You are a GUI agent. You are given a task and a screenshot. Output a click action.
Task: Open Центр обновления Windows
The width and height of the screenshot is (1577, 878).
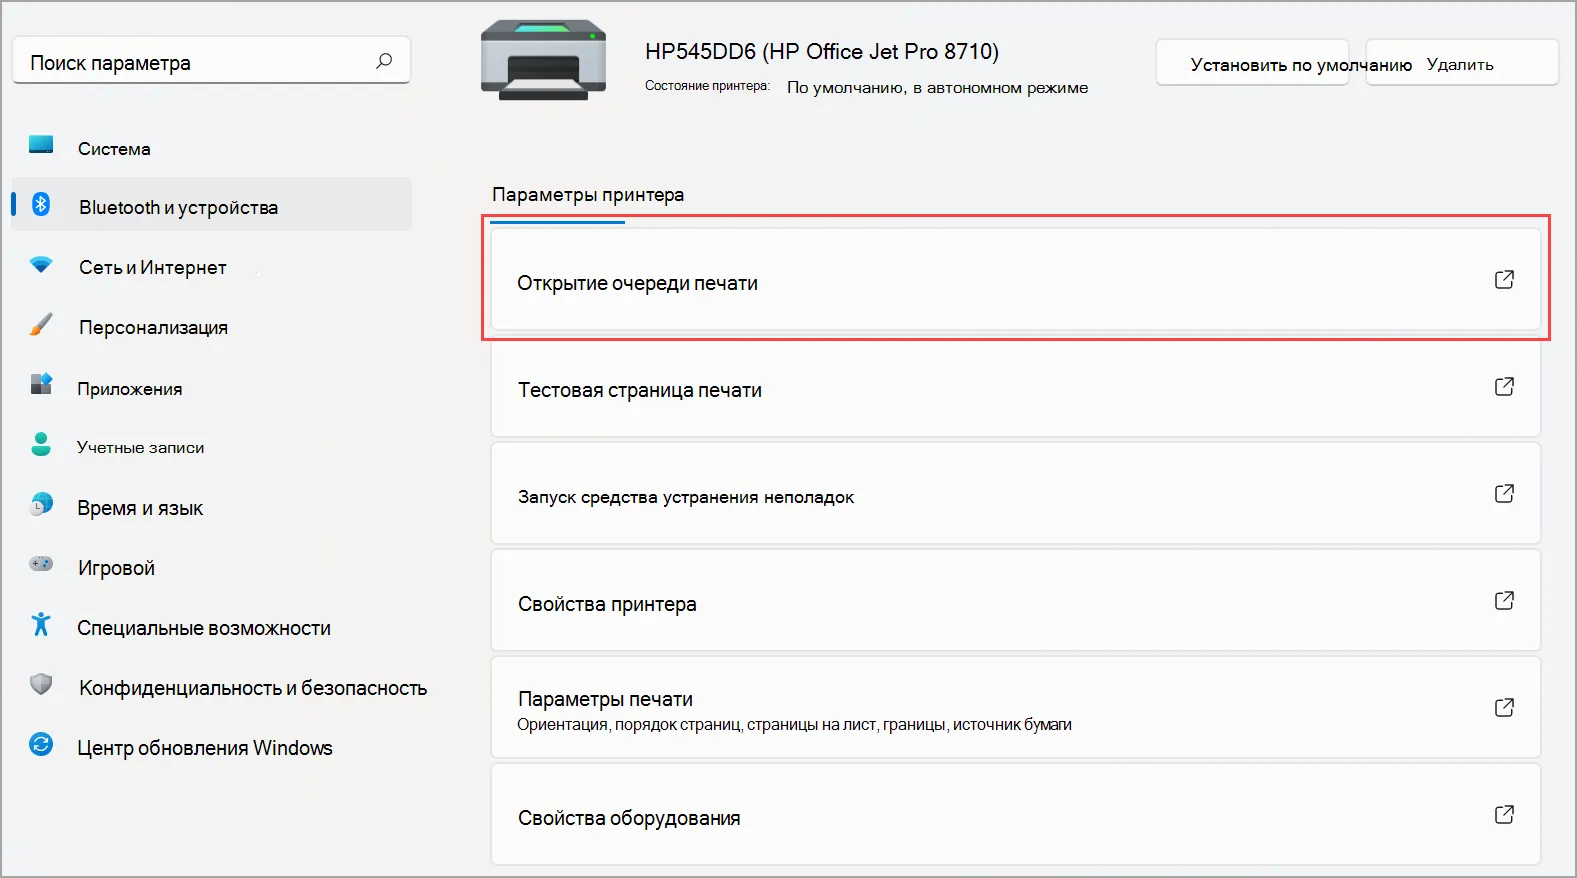[211, 748]
